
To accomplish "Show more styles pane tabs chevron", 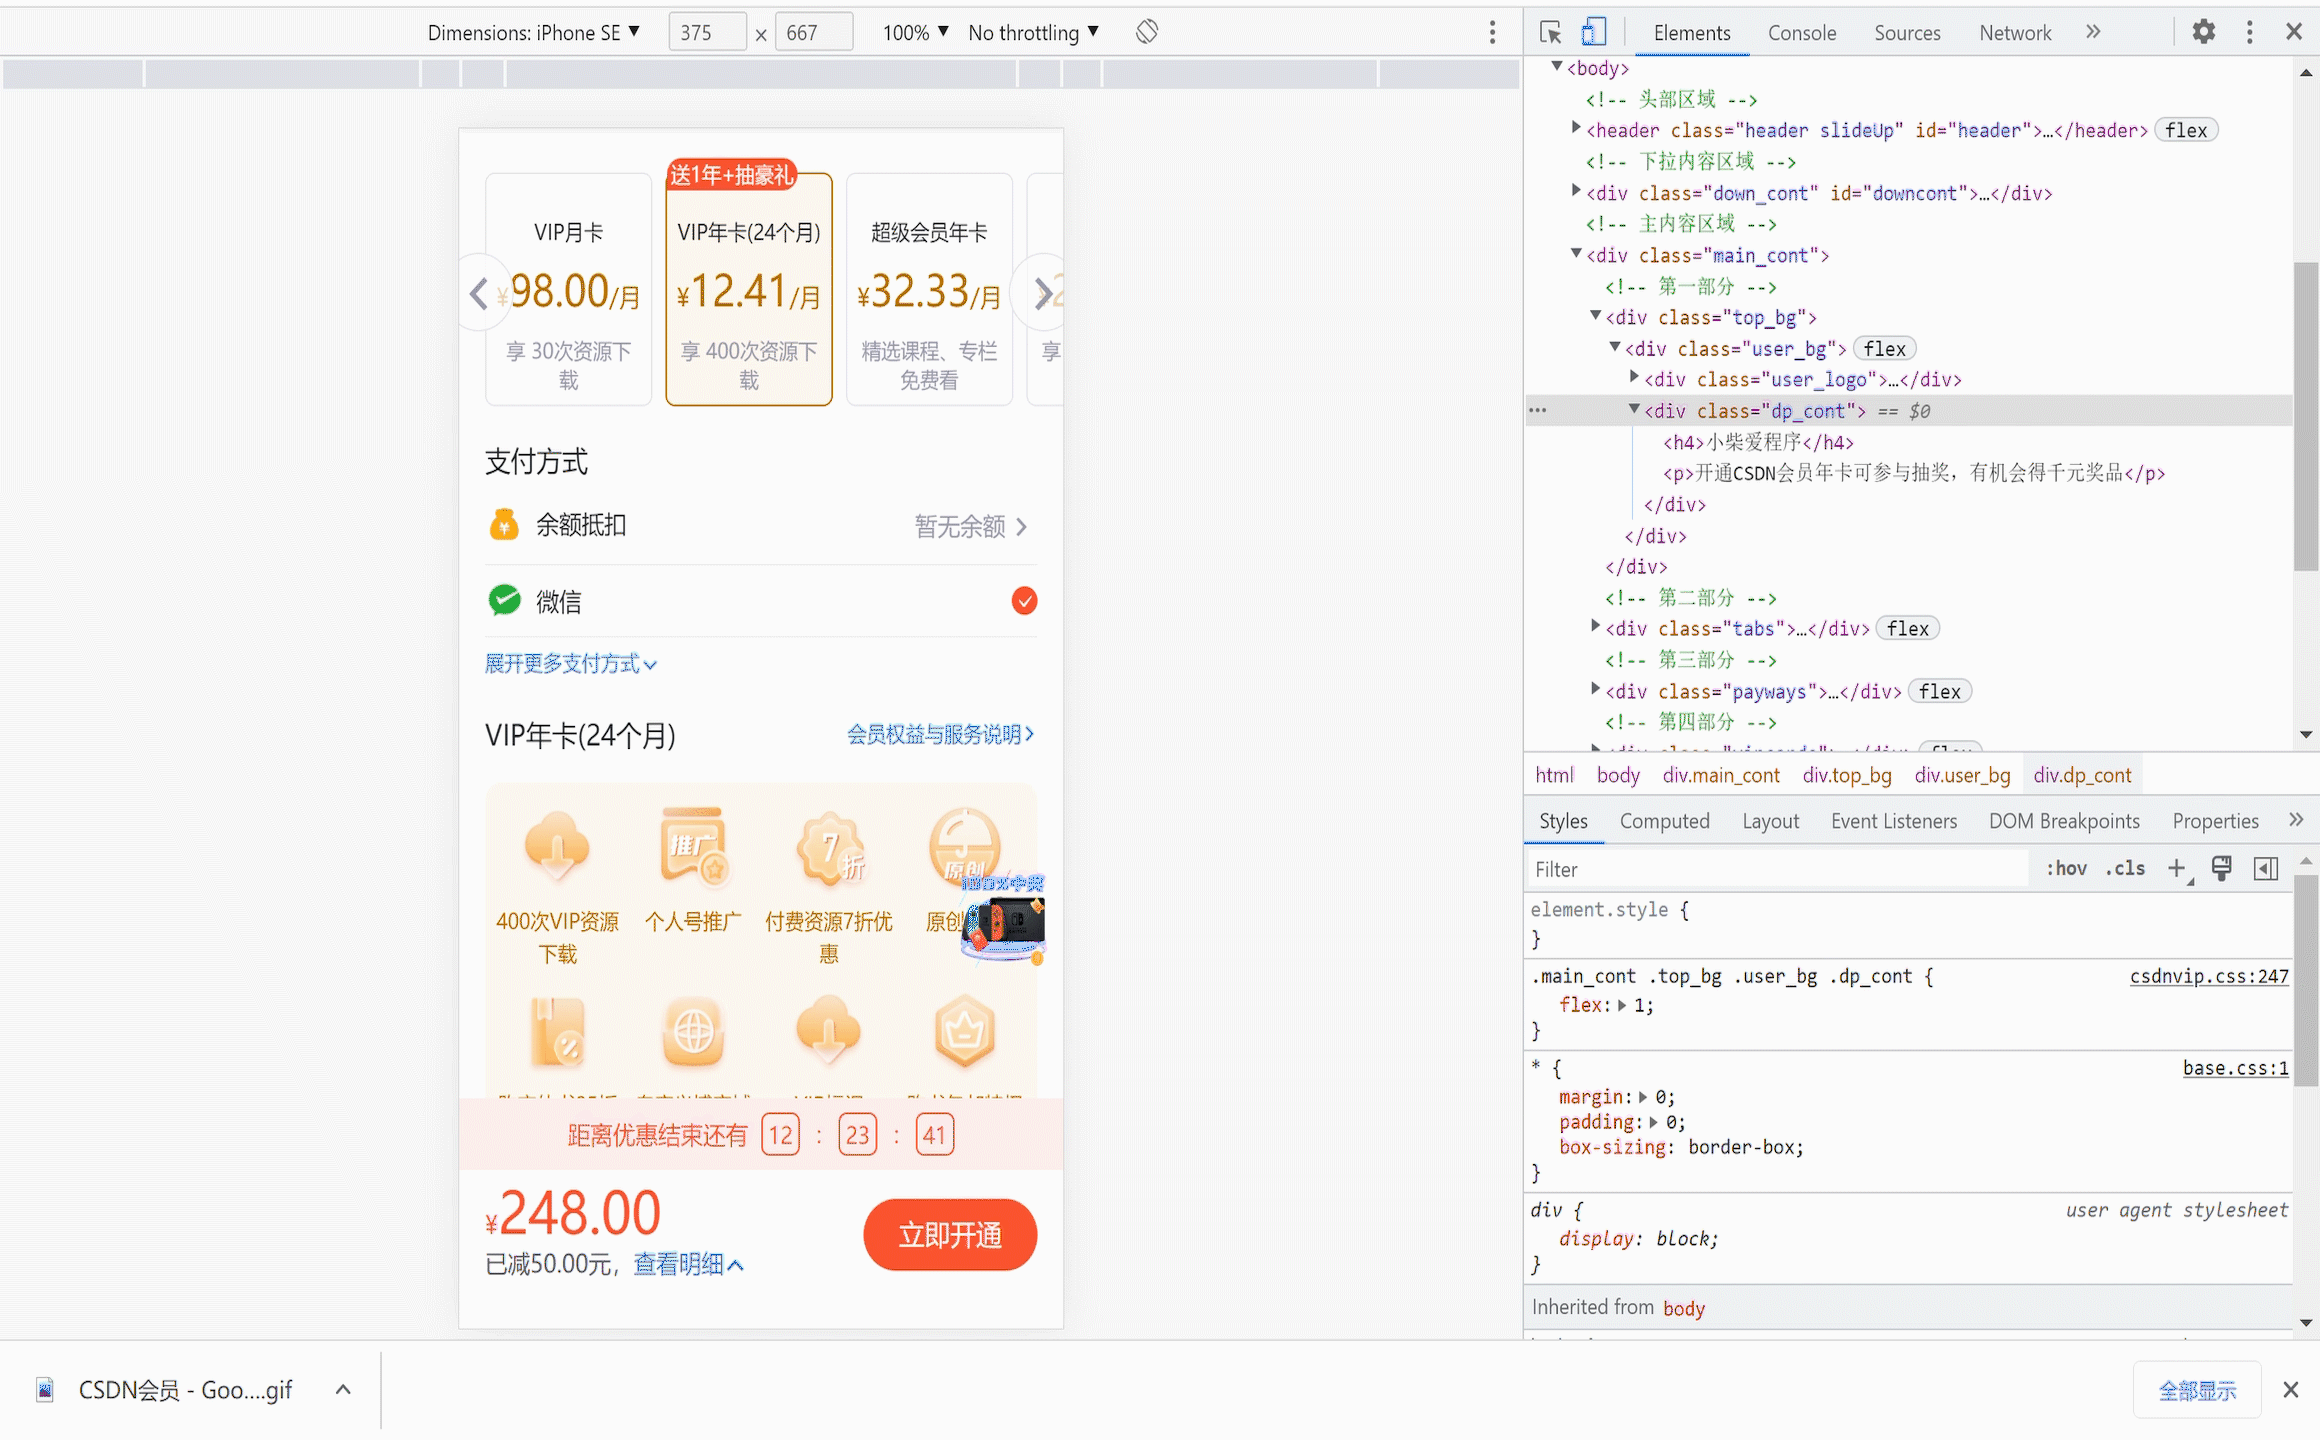I will pyautogui.click(x=2296, y=820).
